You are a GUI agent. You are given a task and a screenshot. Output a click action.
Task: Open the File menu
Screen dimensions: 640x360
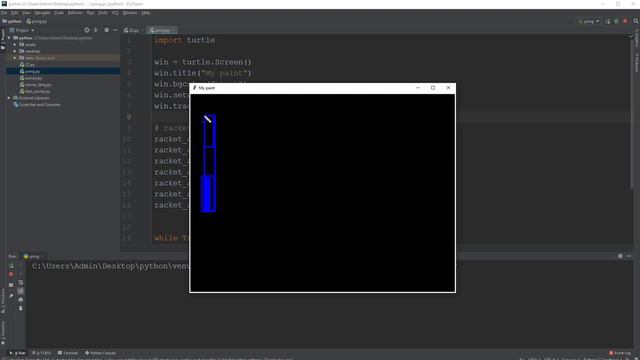click(4, 13)
